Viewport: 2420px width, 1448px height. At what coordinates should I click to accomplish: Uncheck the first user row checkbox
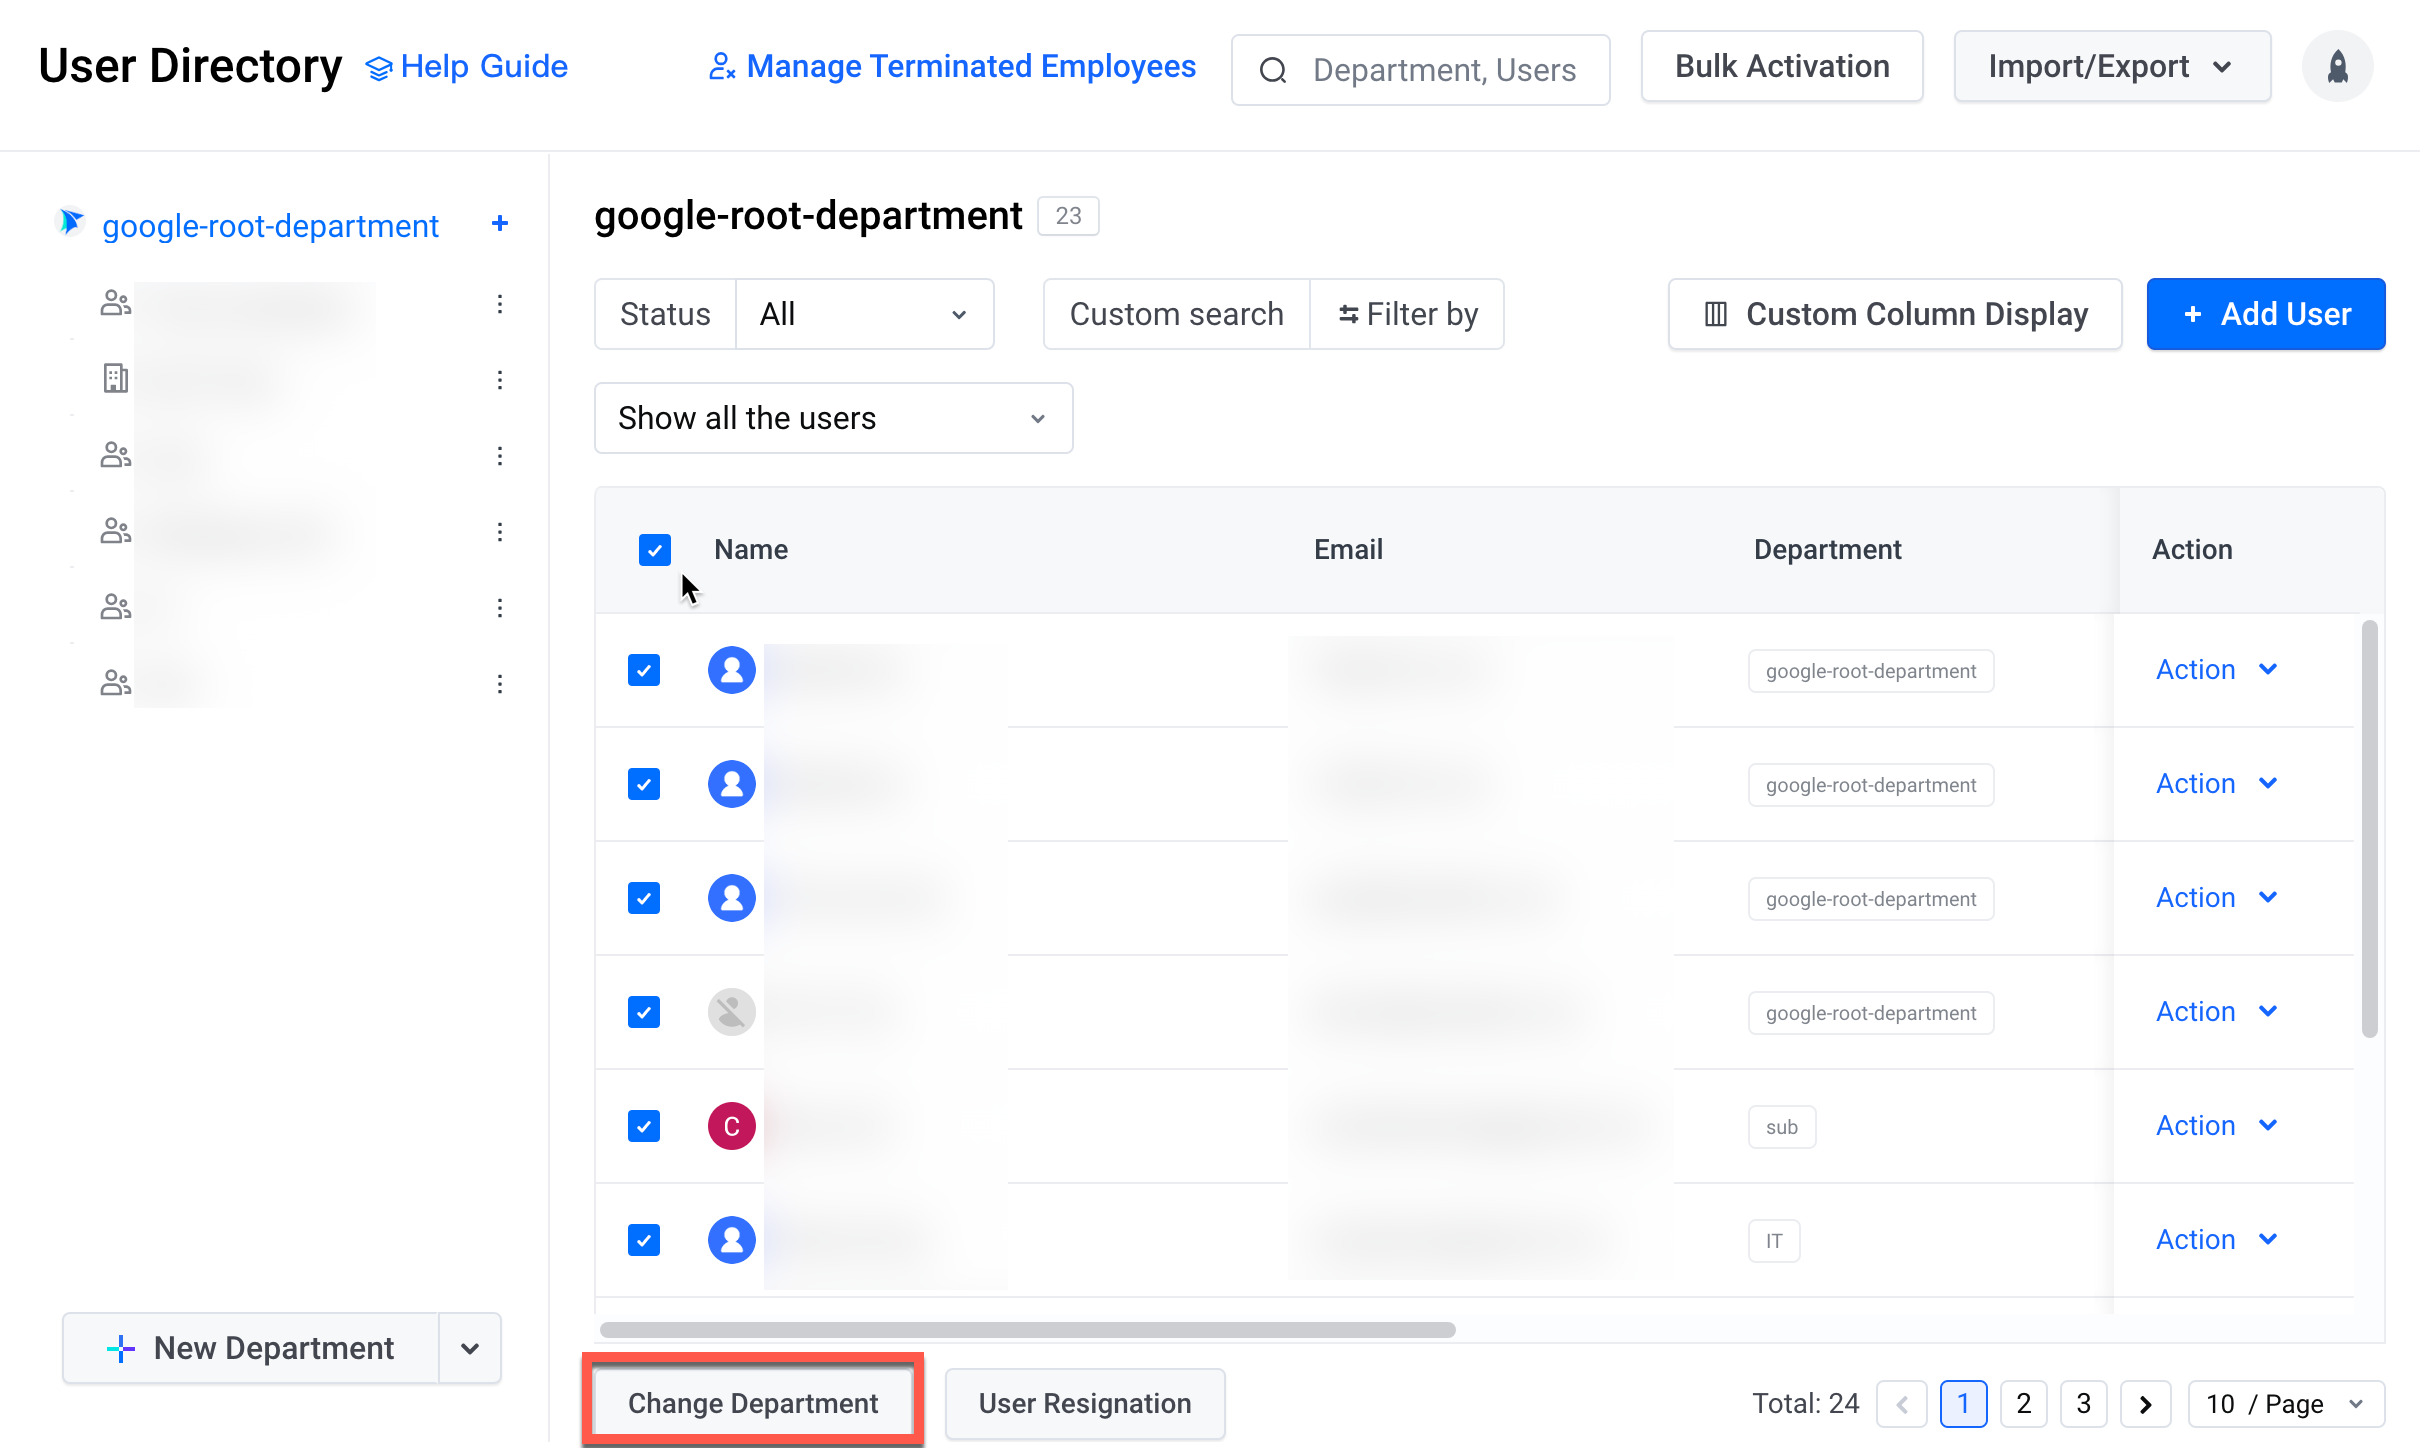[x=644, y=670]
